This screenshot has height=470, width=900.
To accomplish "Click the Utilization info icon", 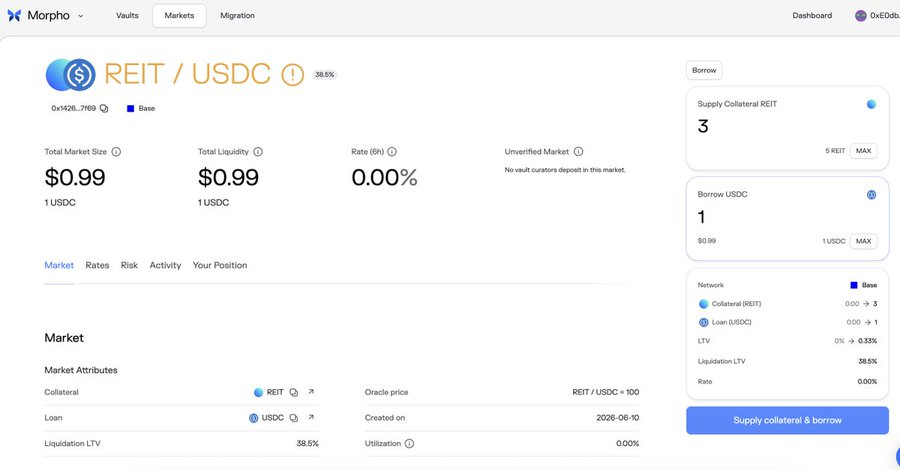I will click(x=409, y=443).
